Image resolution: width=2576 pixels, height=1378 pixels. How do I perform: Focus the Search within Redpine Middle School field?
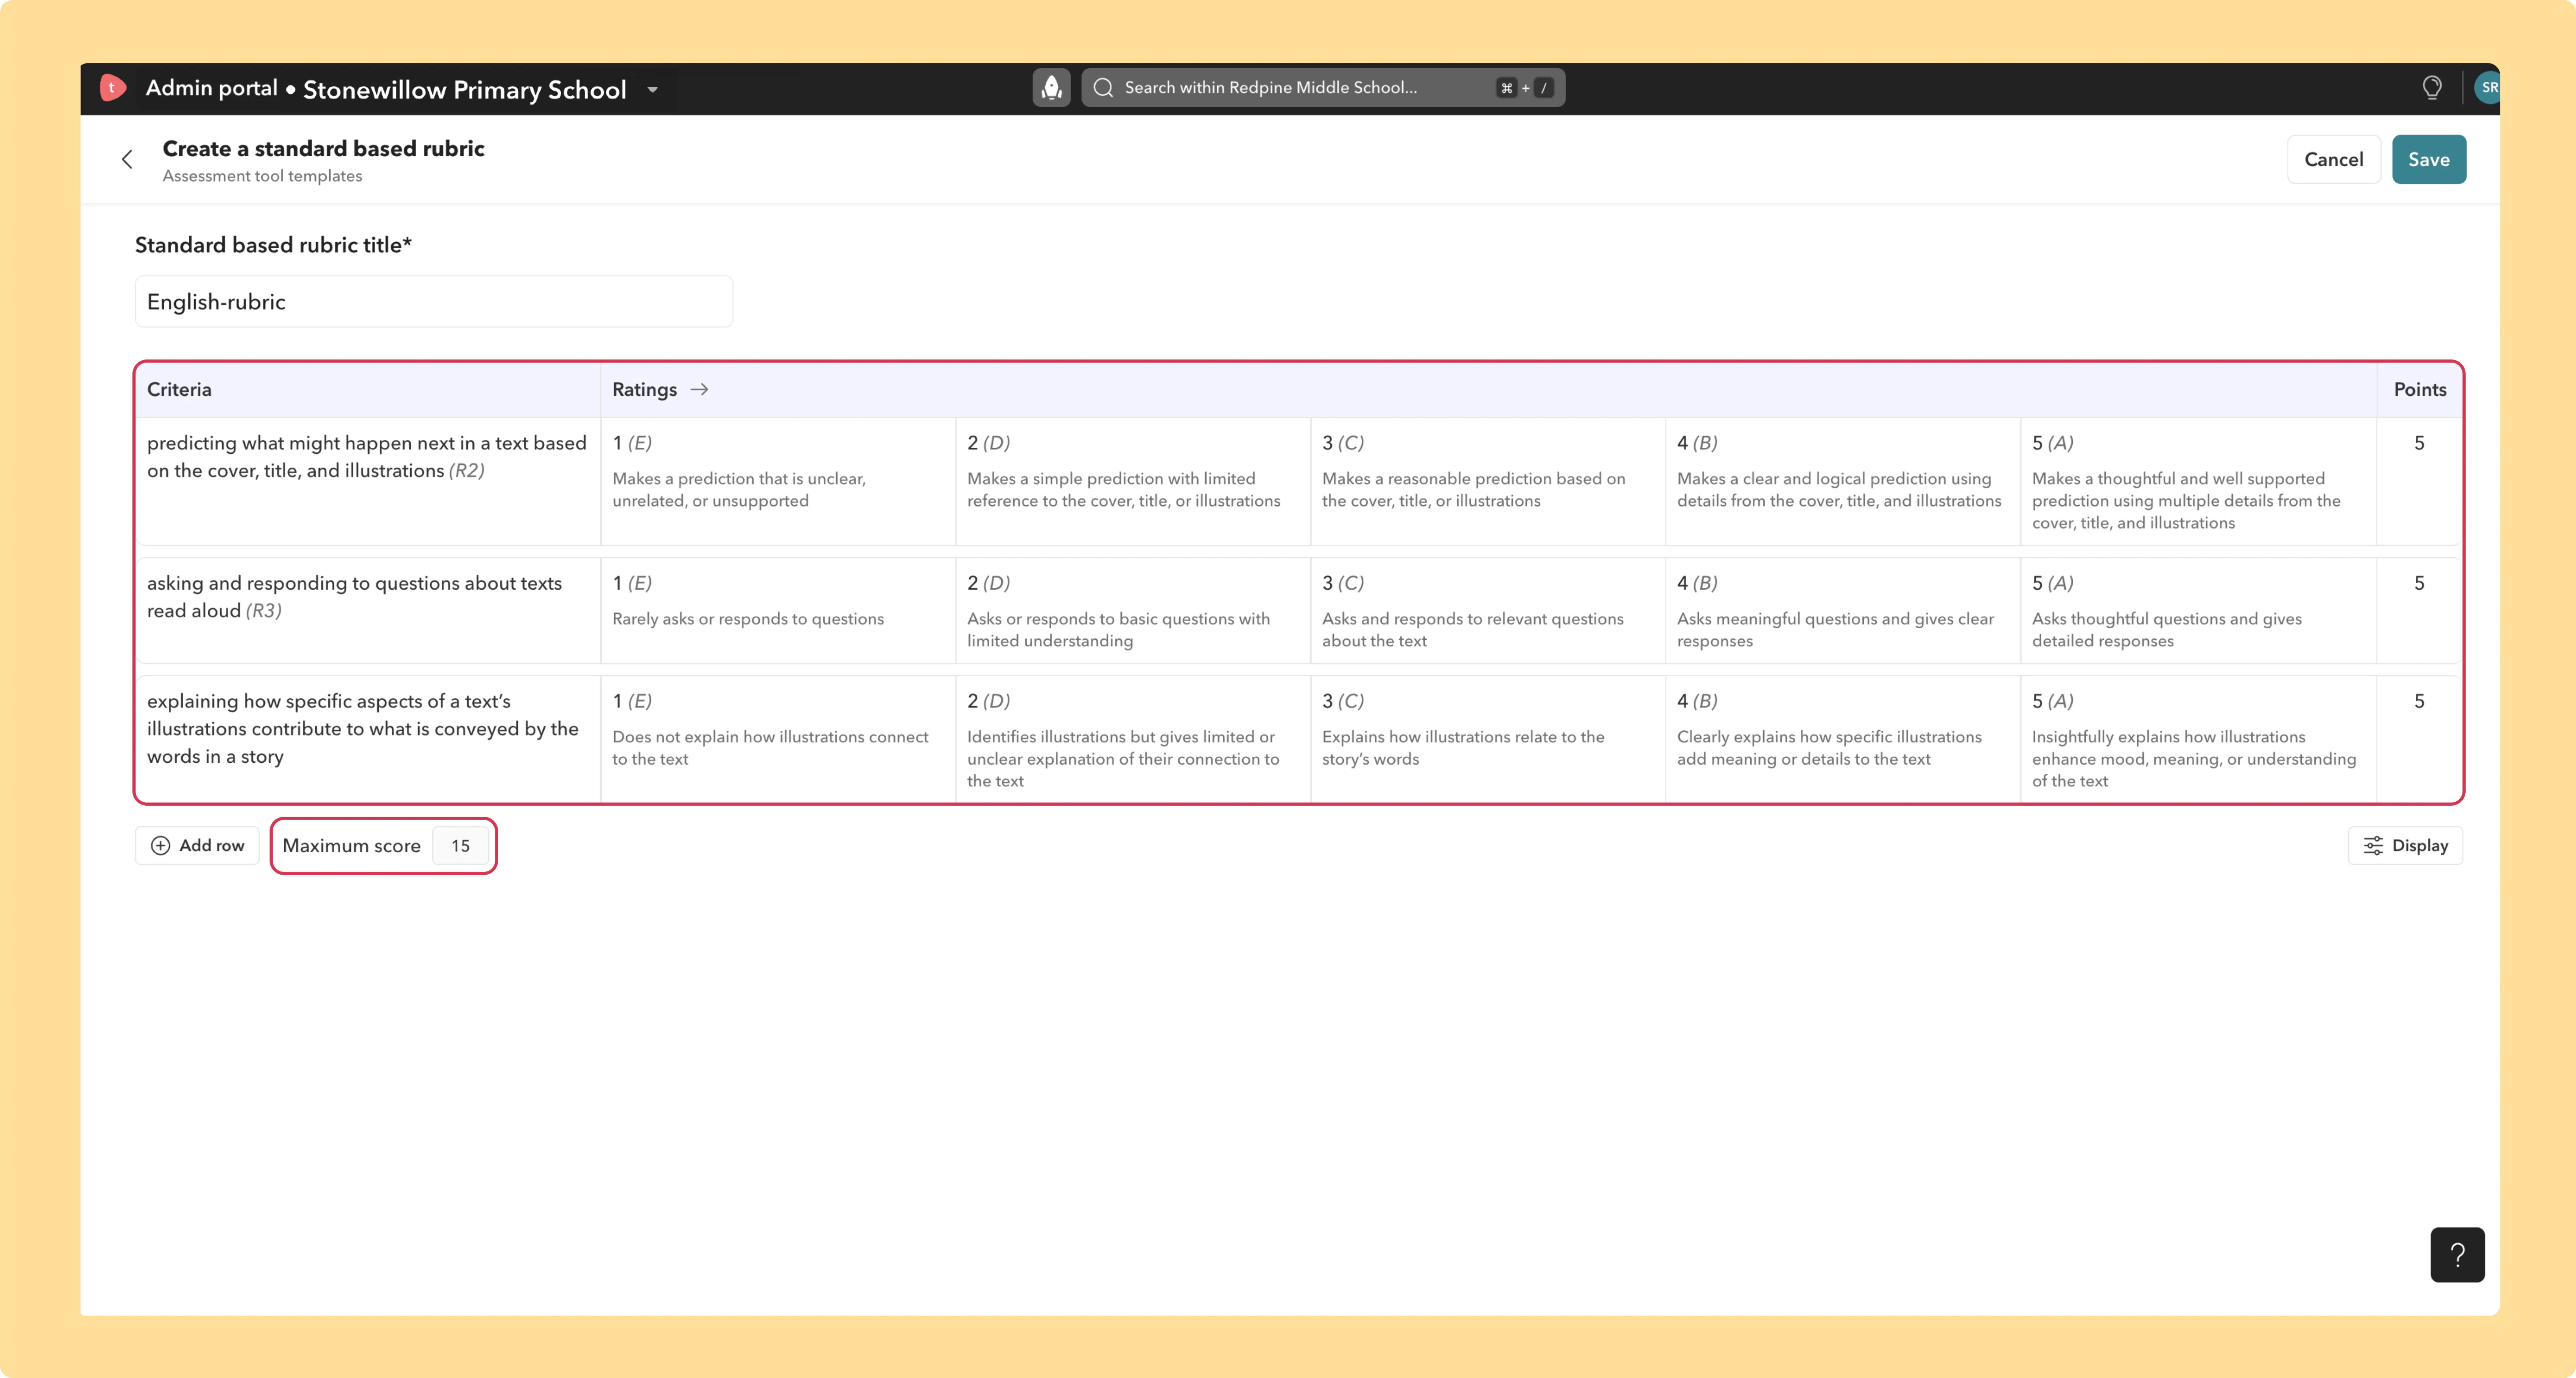click(1323, 88)
